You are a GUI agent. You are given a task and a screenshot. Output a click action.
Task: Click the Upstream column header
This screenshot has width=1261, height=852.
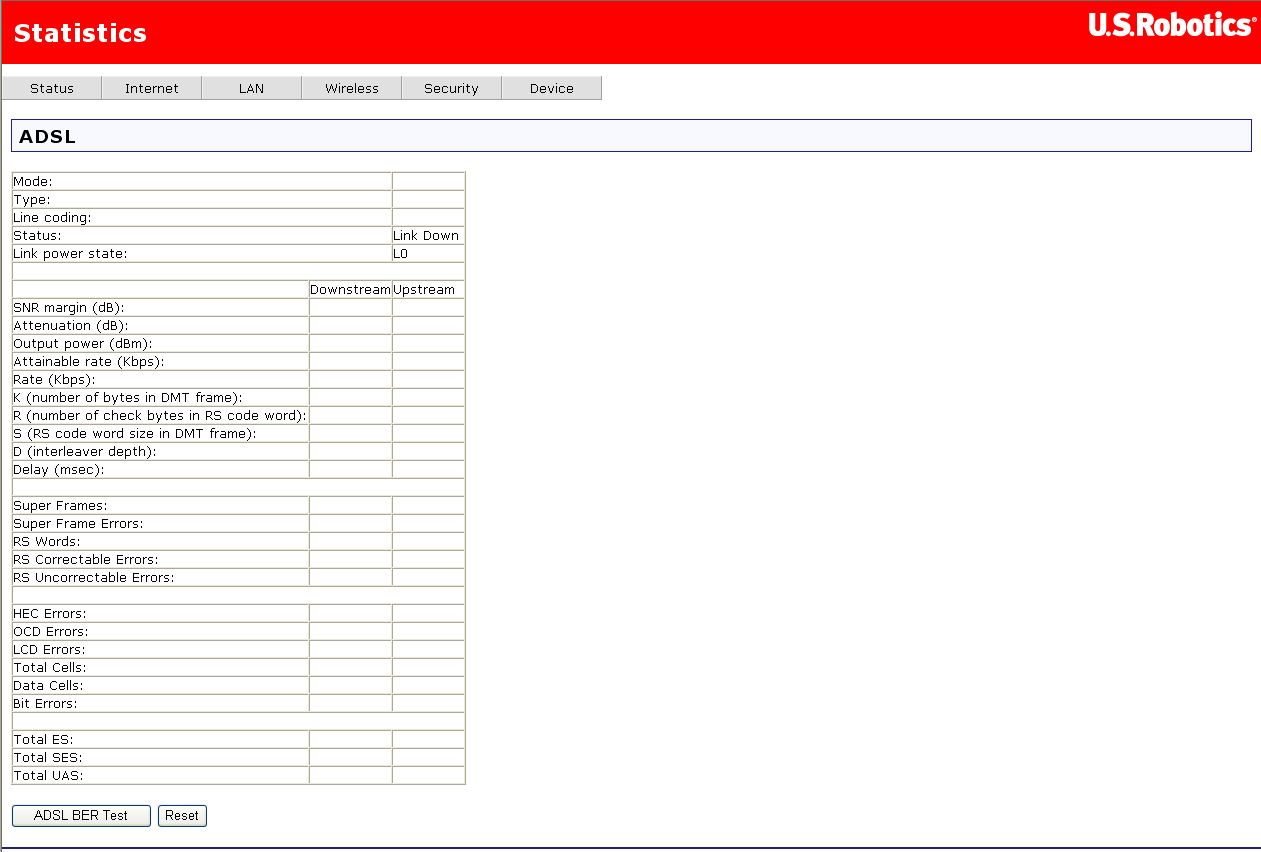click(424, 290)
